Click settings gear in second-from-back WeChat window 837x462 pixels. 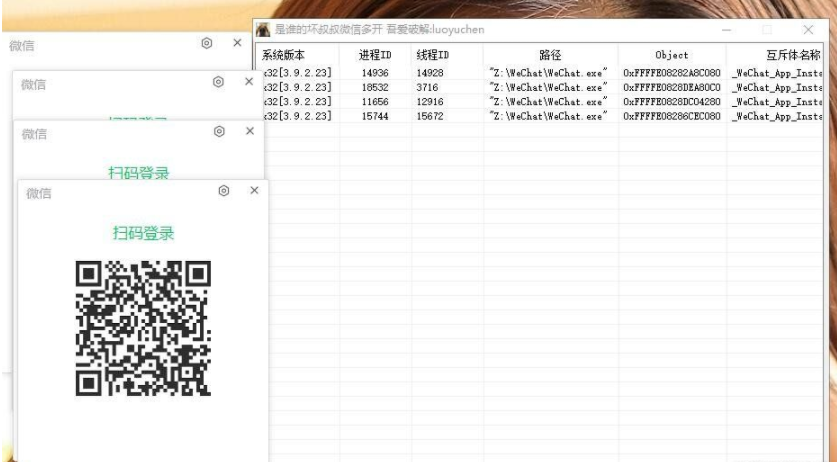point(218,82)
